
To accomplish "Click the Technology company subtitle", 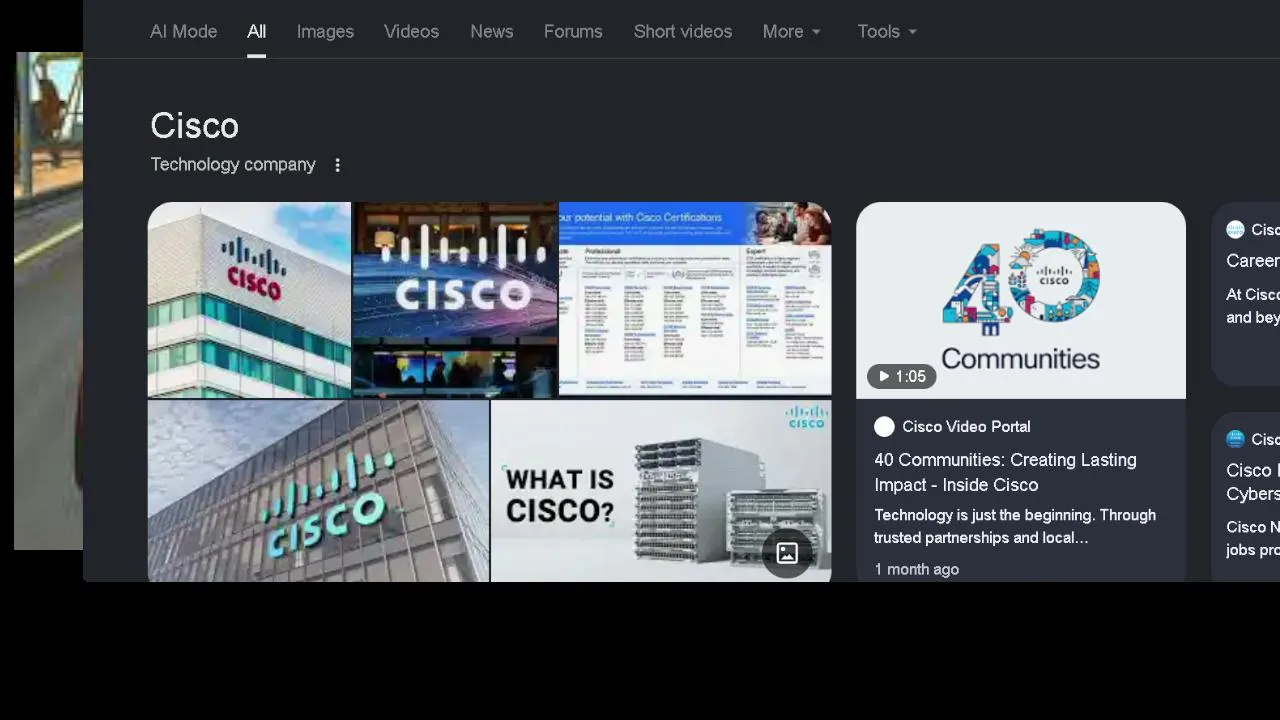I will (233, 165).
